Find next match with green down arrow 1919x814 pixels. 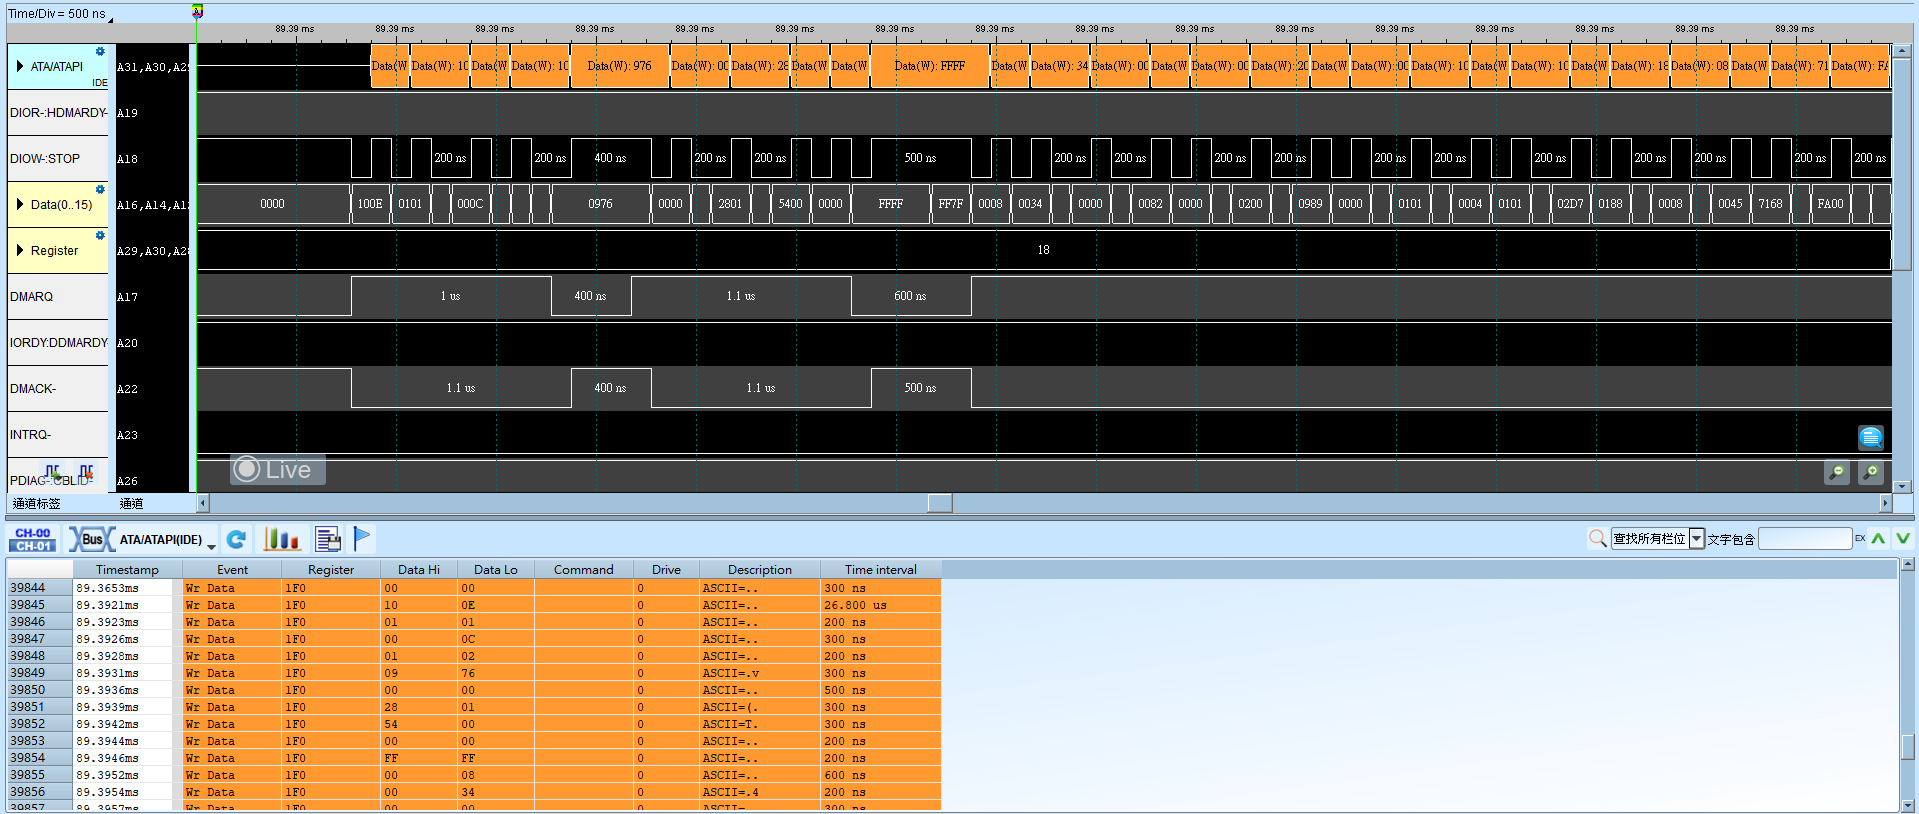click(1903, 539)
